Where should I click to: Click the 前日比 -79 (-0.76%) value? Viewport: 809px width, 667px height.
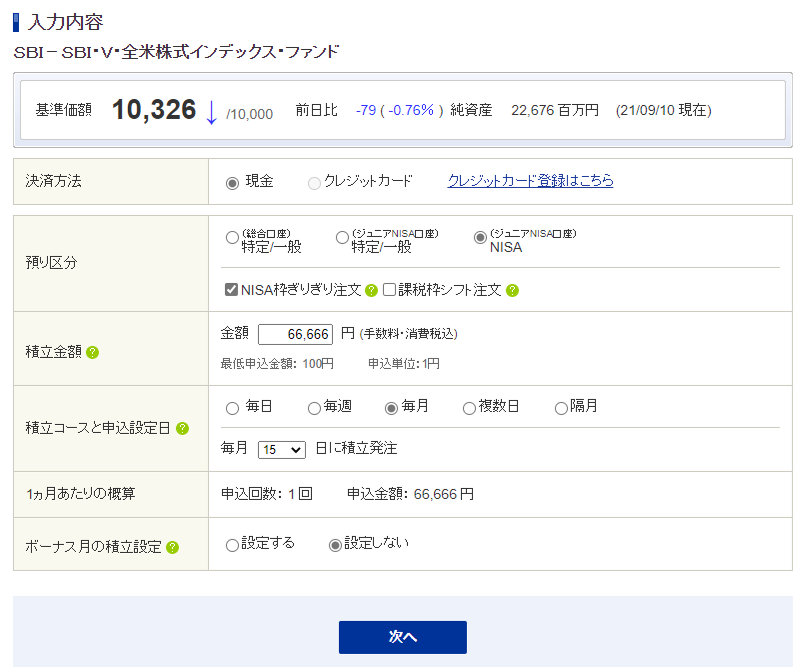click(399, 110)
